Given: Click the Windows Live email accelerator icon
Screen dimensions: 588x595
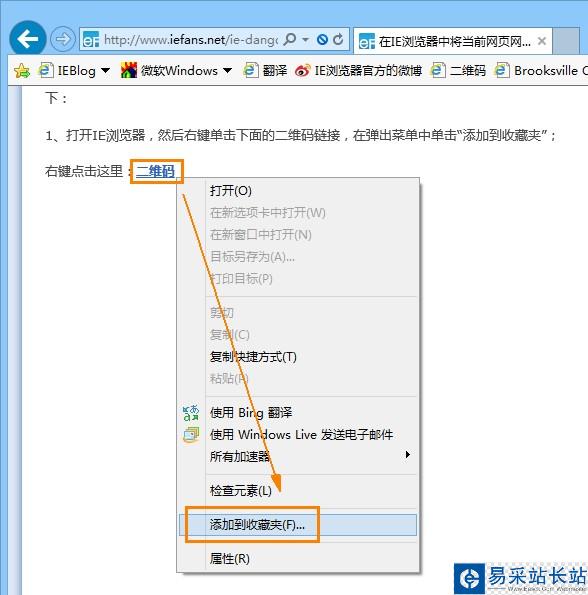Looking at the screenshot, I should pyautogui.click(x=191, y=435).
